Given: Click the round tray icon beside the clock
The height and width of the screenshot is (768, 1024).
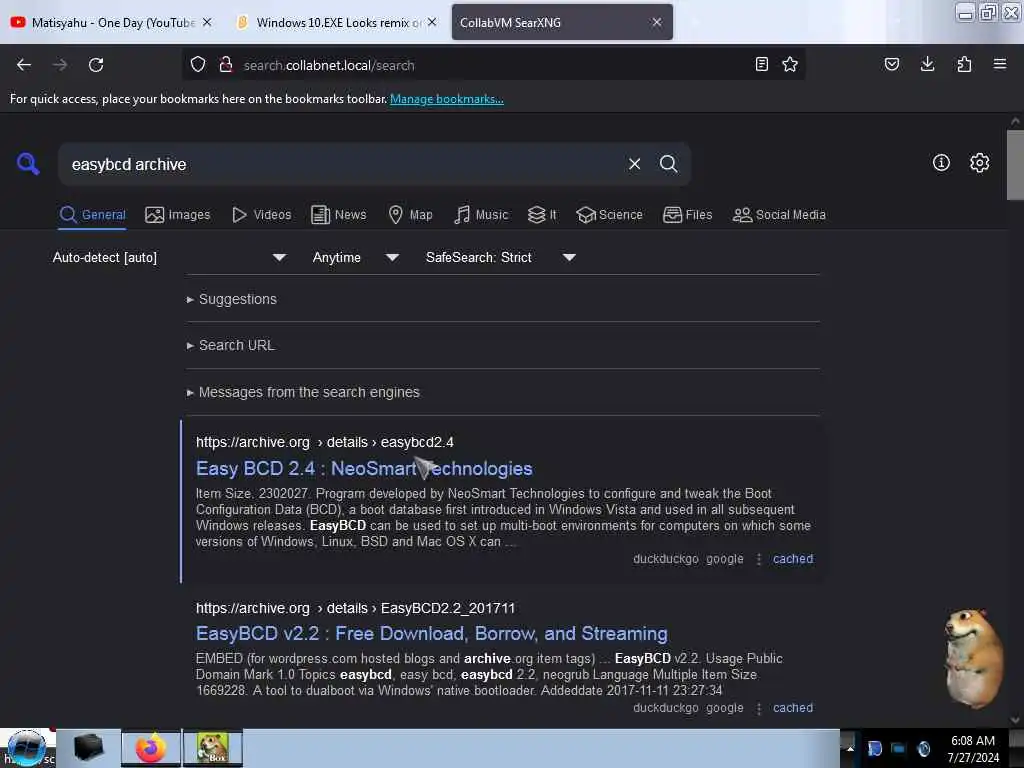Looking at the screenshot, I should tap(923, 748).
